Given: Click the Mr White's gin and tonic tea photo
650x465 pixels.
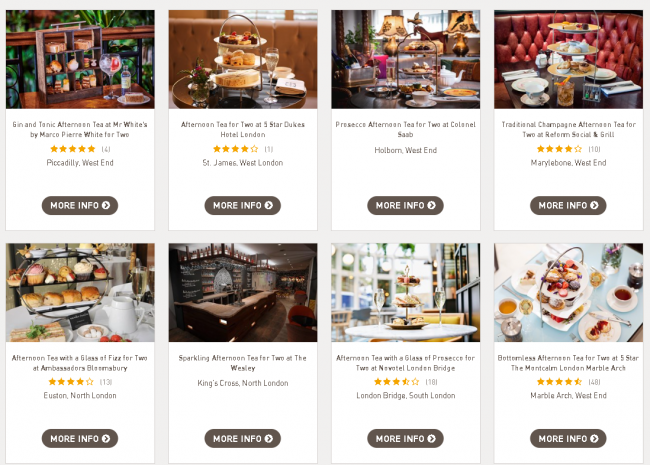Looking at the screenshot, I should 80,59.
